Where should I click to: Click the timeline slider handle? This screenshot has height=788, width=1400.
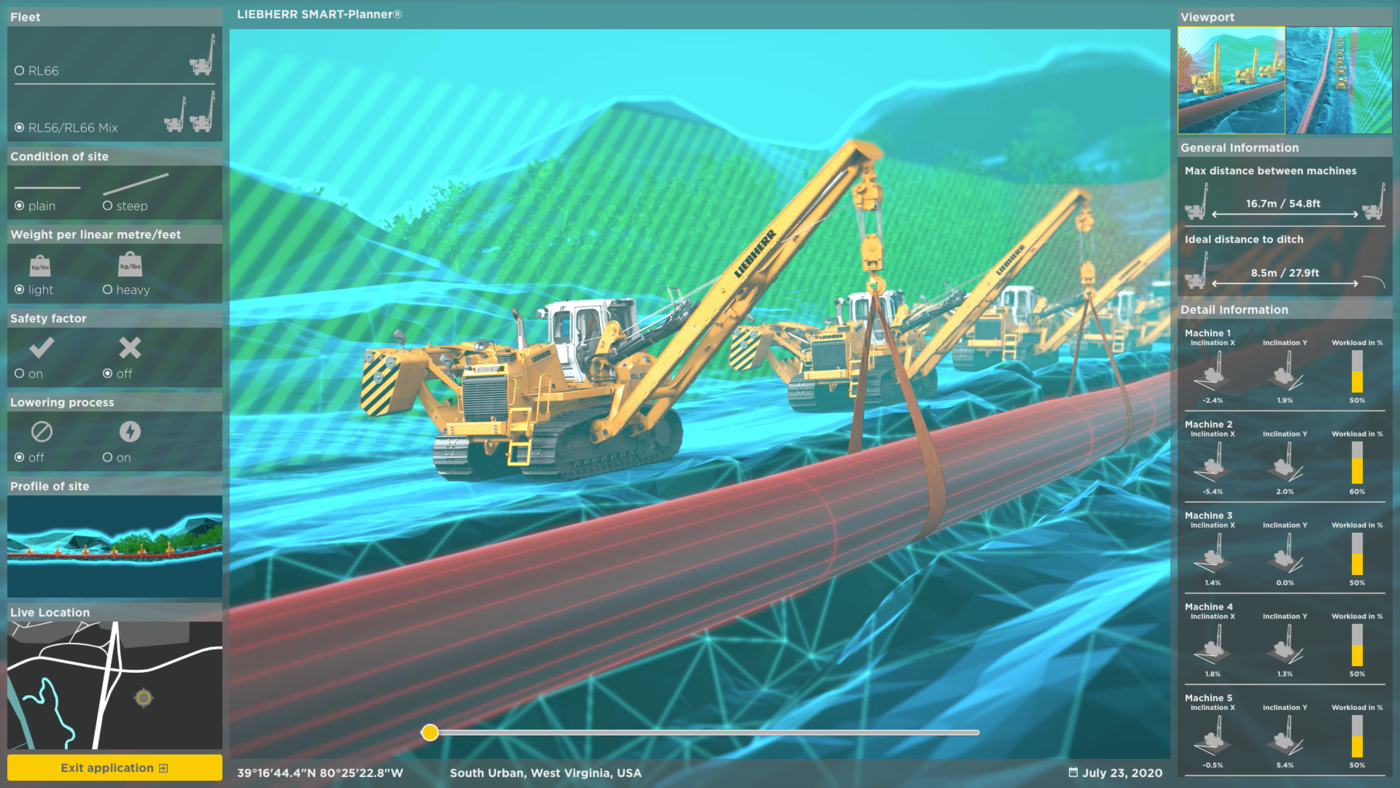point(430,733)
